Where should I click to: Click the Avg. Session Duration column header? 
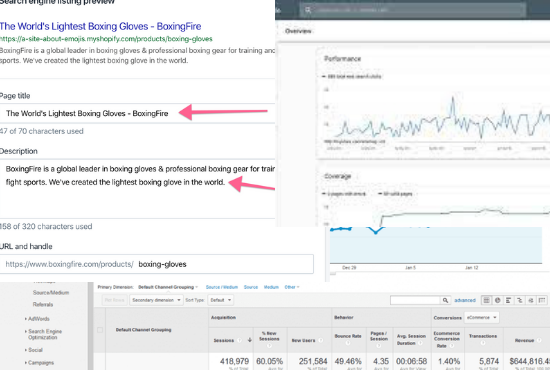411,339
